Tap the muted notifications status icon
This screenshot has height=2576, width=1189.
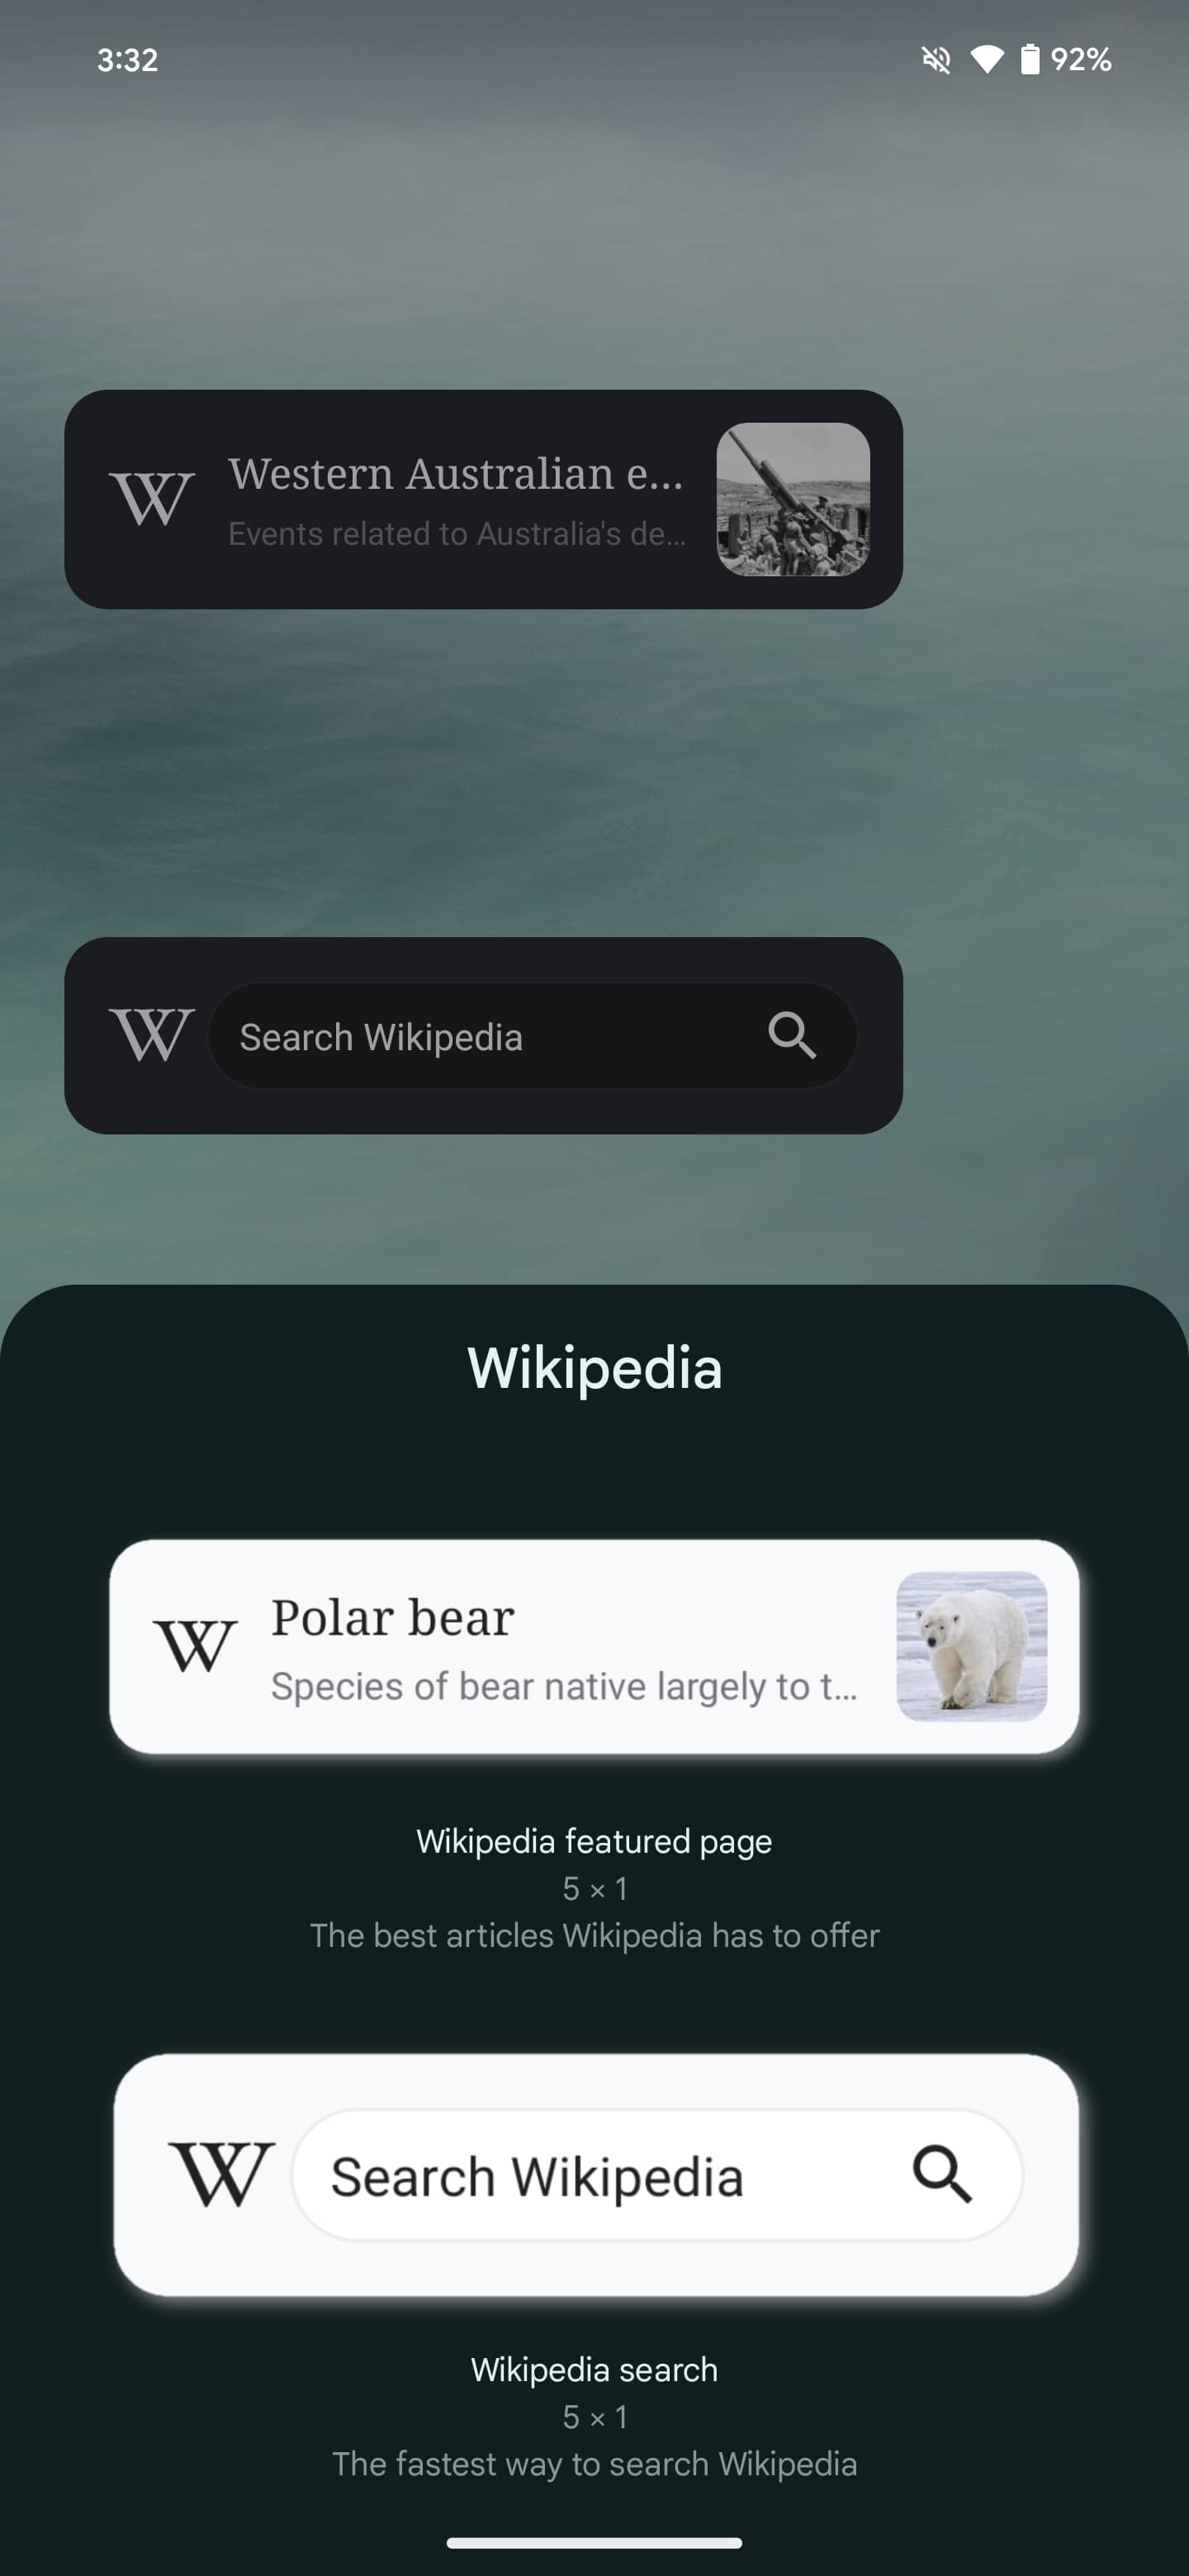point(936,60)
